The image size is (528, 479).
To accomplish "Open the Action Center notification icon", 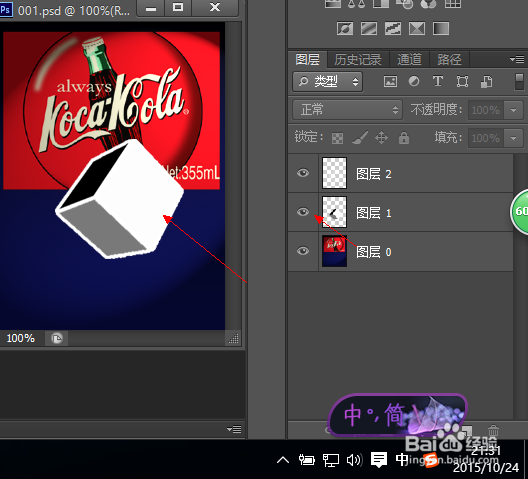I will click(x=379, y=460).
